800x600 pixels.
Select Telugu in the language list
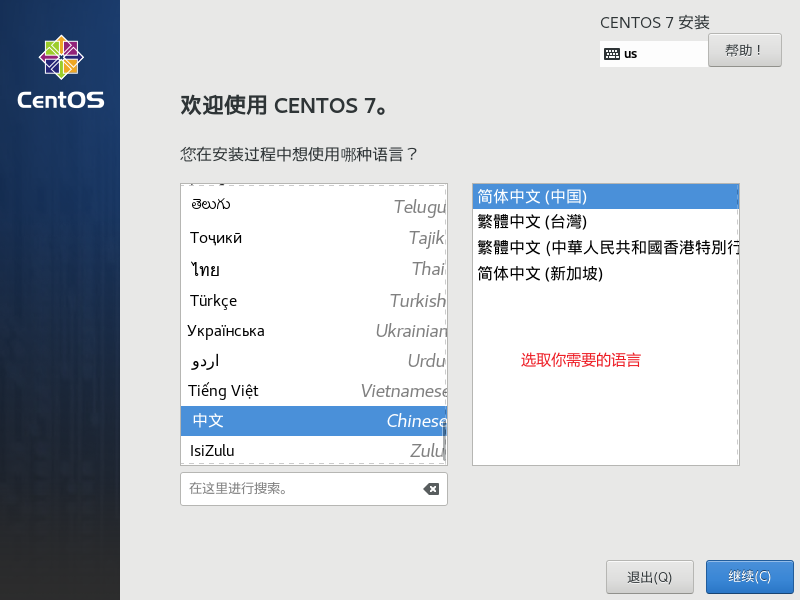314,206
